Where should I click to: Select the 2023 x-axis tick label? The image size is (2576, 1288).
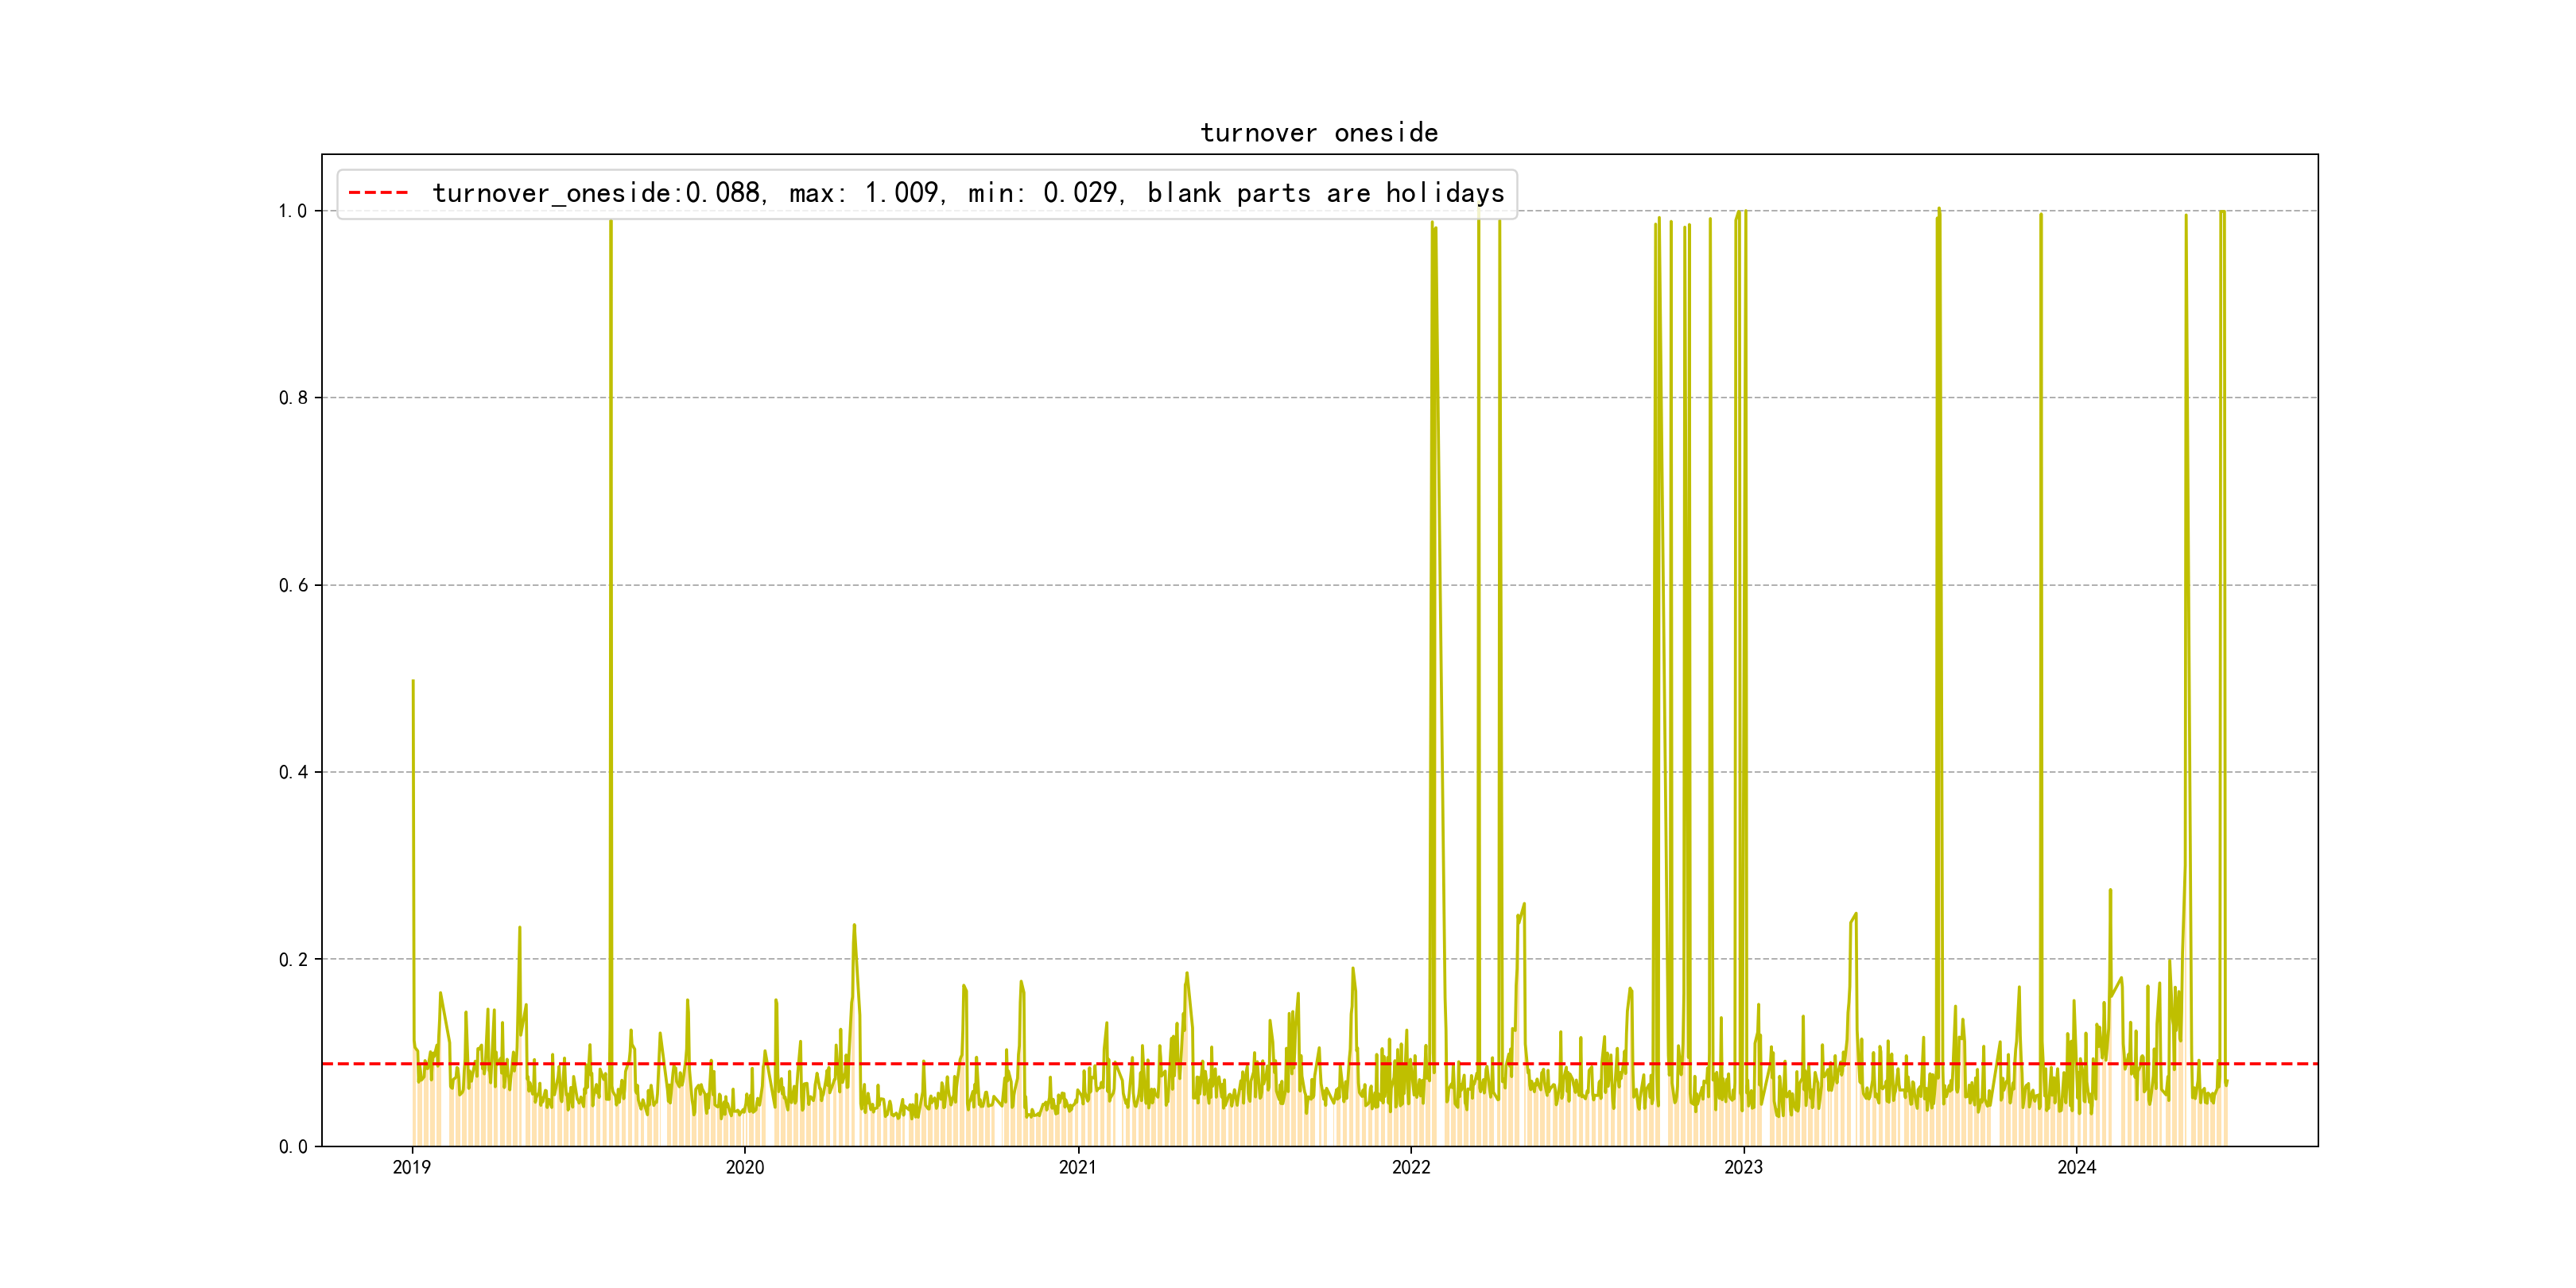point(1743,1167)
